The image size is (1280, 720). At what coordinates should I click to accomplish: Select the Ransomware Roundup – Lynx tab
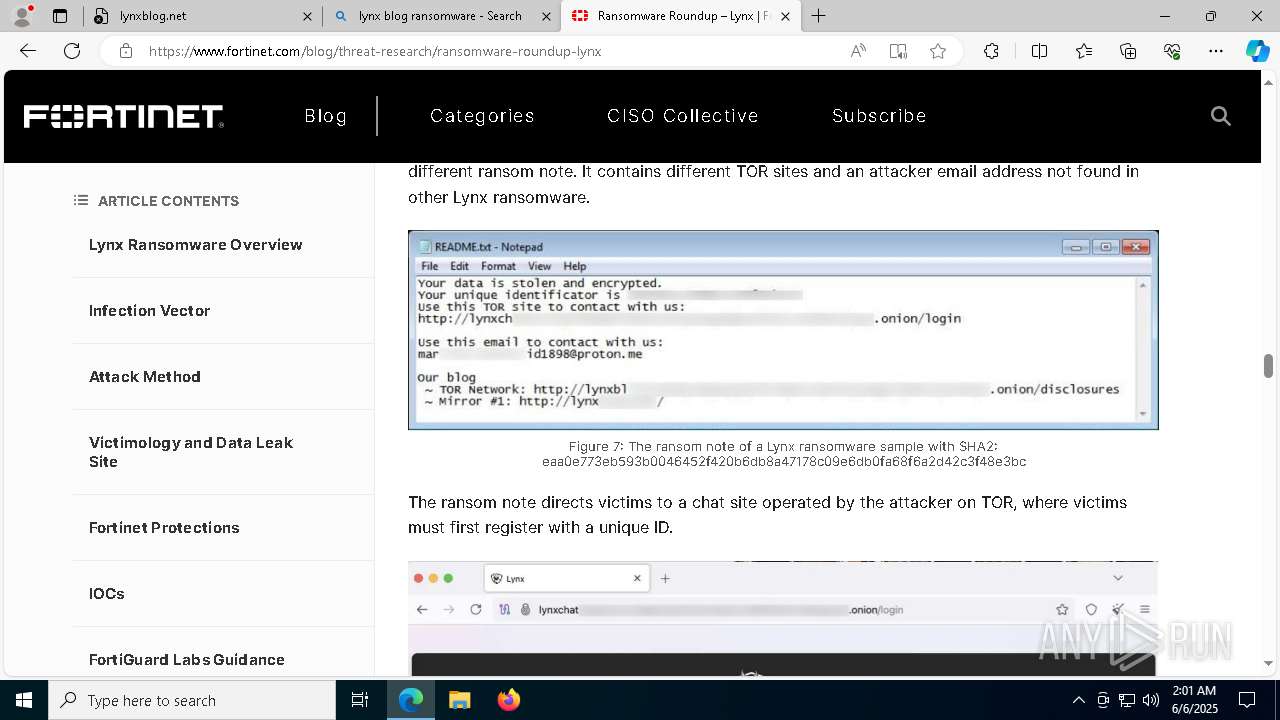(x=680, y=16)
